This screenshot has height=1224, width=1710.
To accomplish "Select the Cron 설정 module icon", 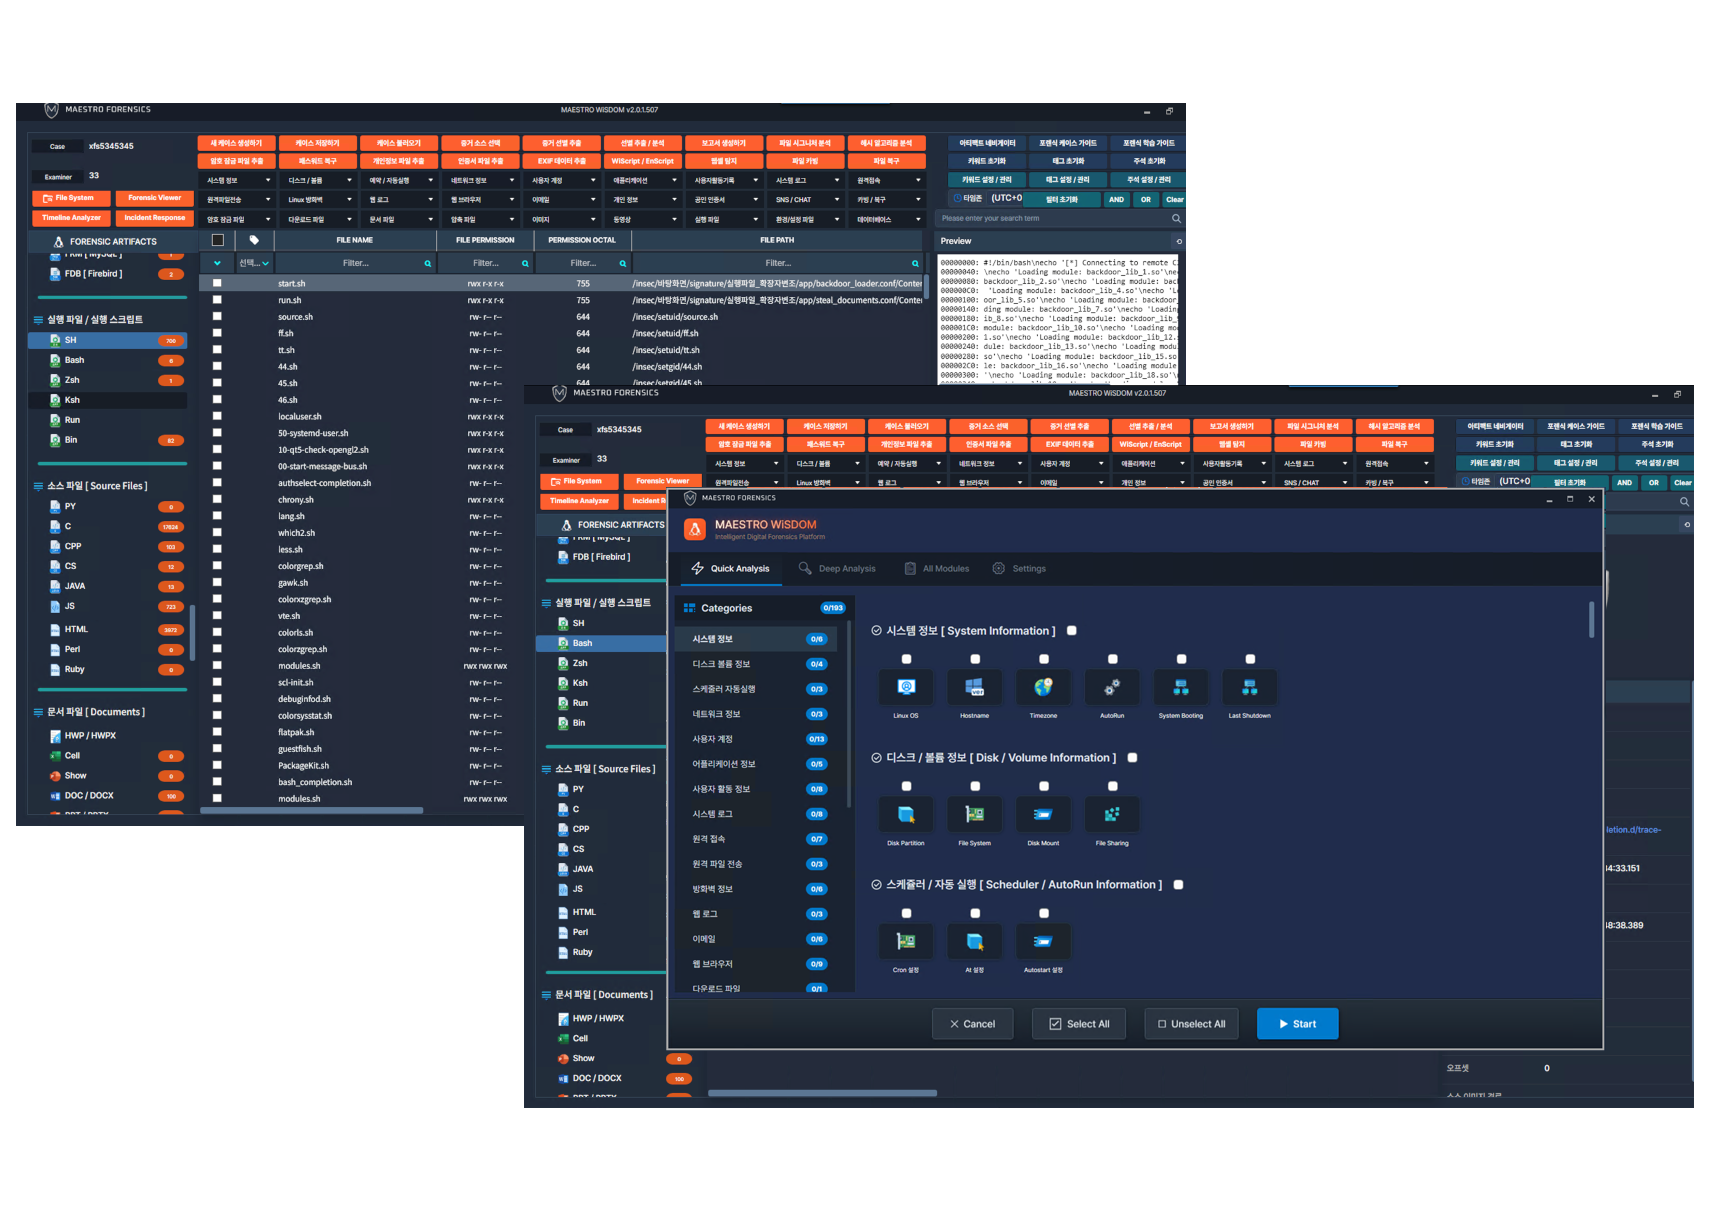I will click(x=906, y=941).
